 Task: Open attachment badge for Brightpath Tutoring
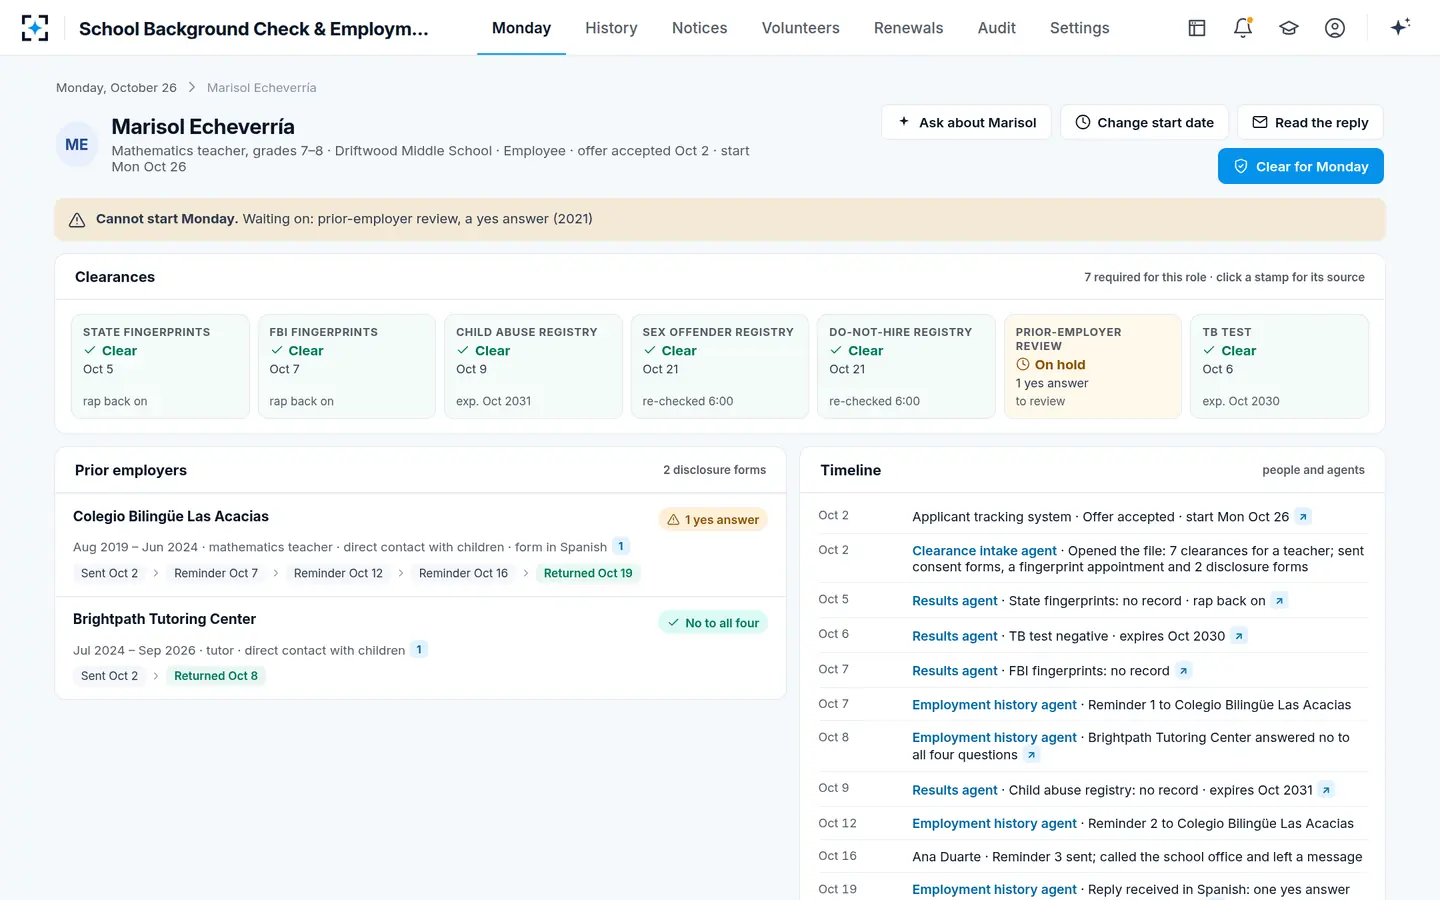pyautogui.click(x=419, y=649)
